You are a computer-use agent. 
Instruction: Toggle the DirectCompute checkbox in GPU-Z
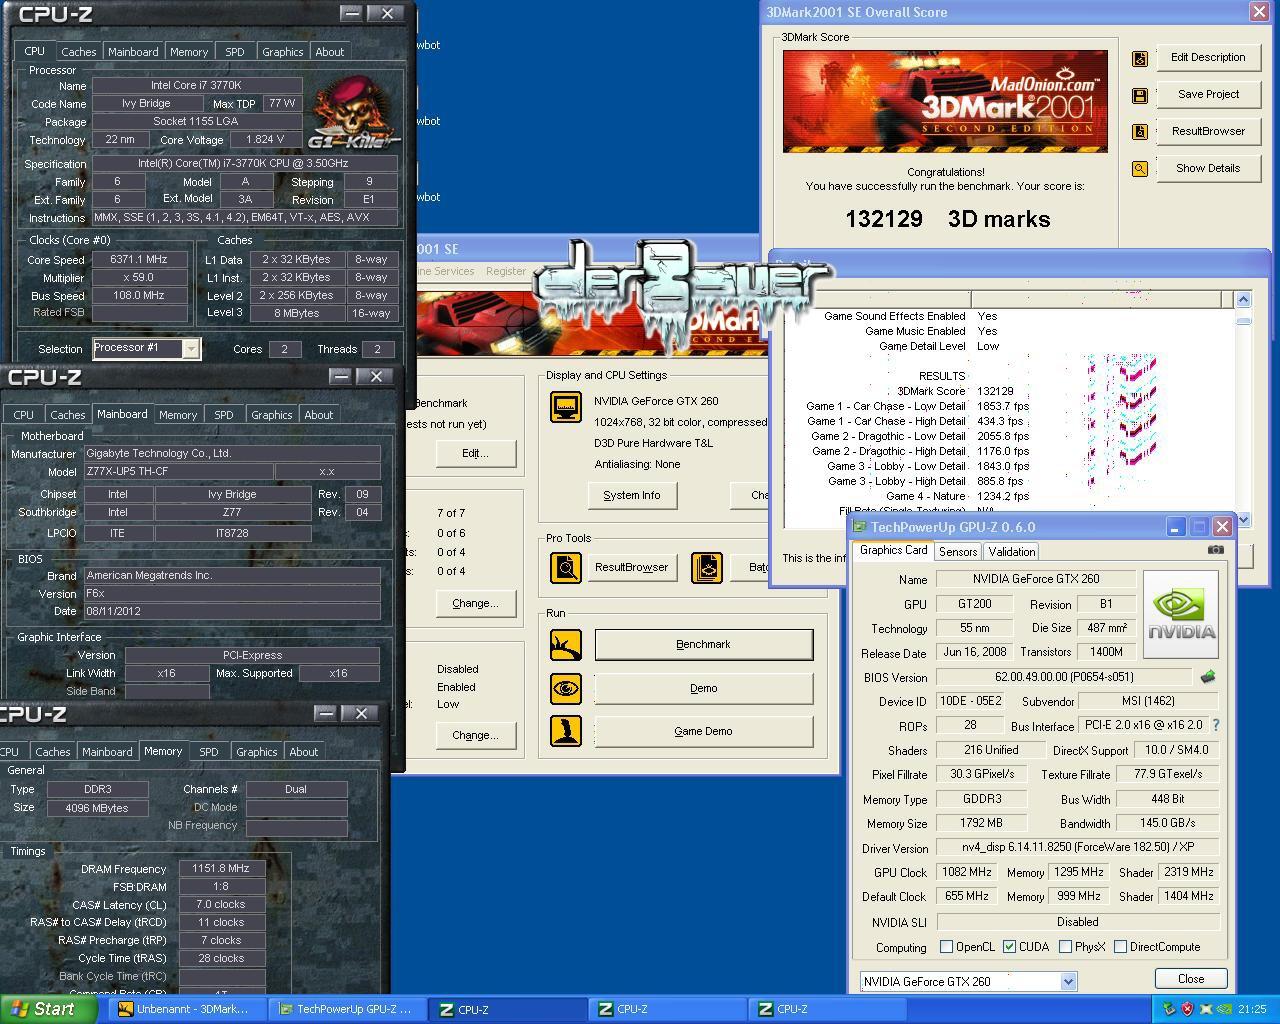(1120, 947)
